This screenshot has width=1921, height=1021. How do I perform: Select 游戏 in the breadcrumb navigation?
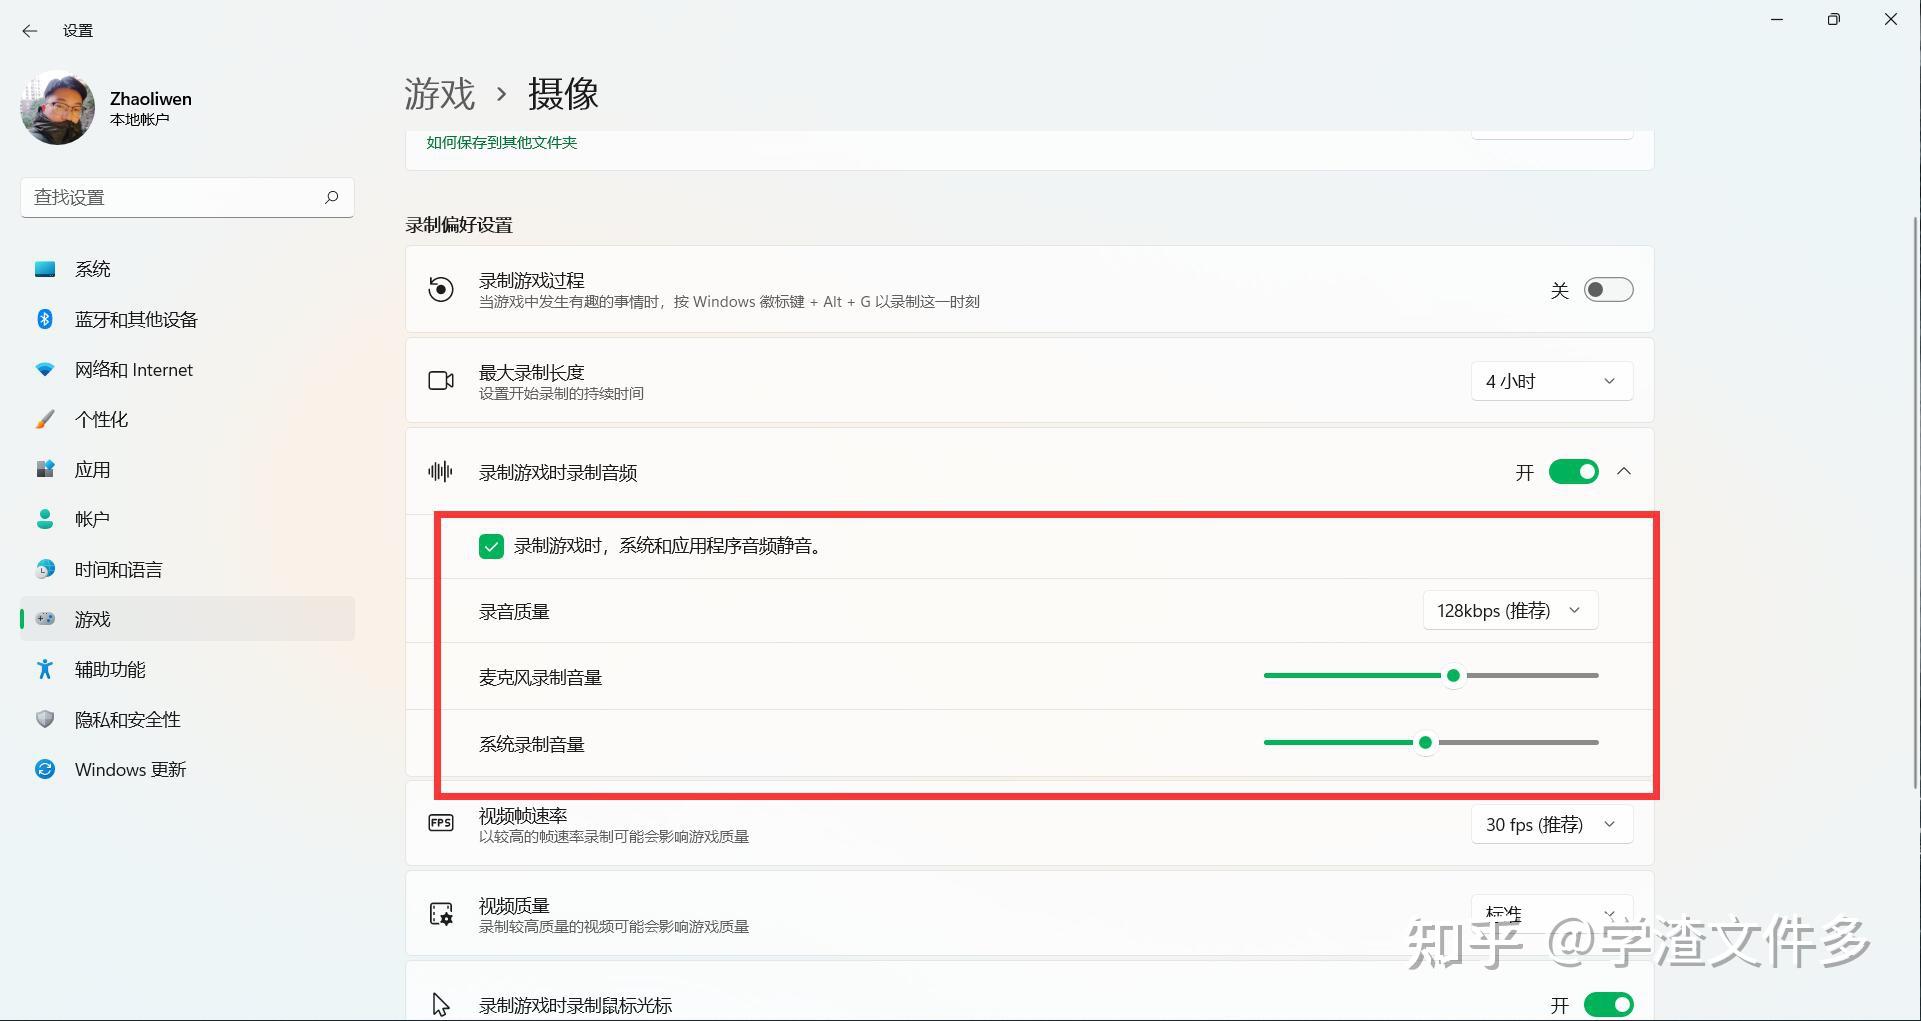439,94
